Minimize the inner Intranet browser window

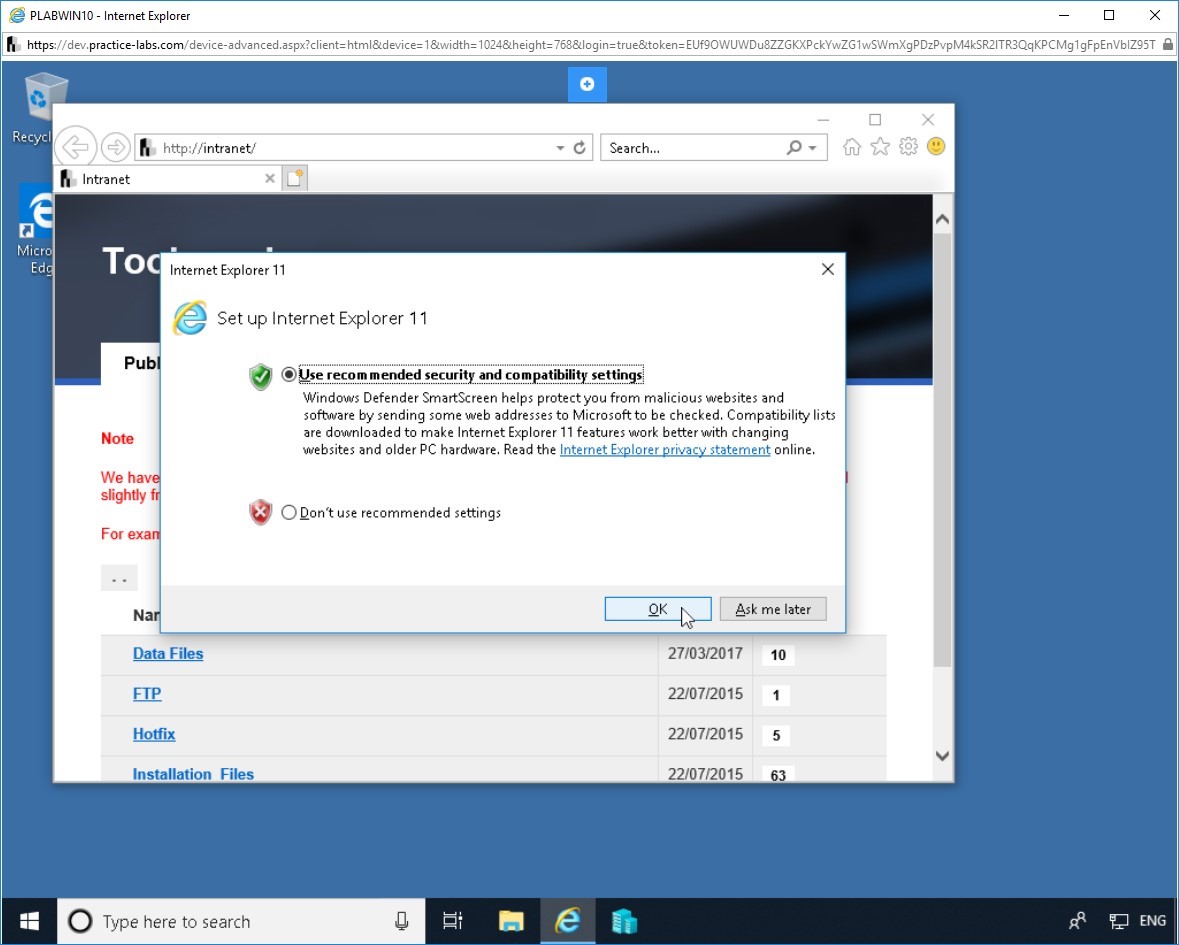[x=823, y=120]
